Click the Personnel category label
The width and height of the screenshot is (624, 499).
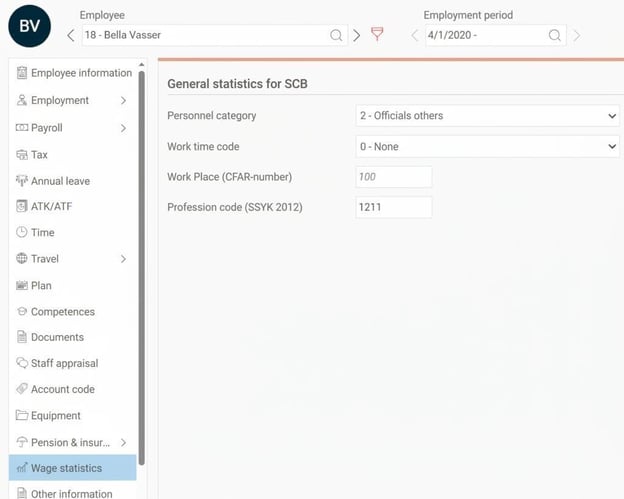(212, 116)
